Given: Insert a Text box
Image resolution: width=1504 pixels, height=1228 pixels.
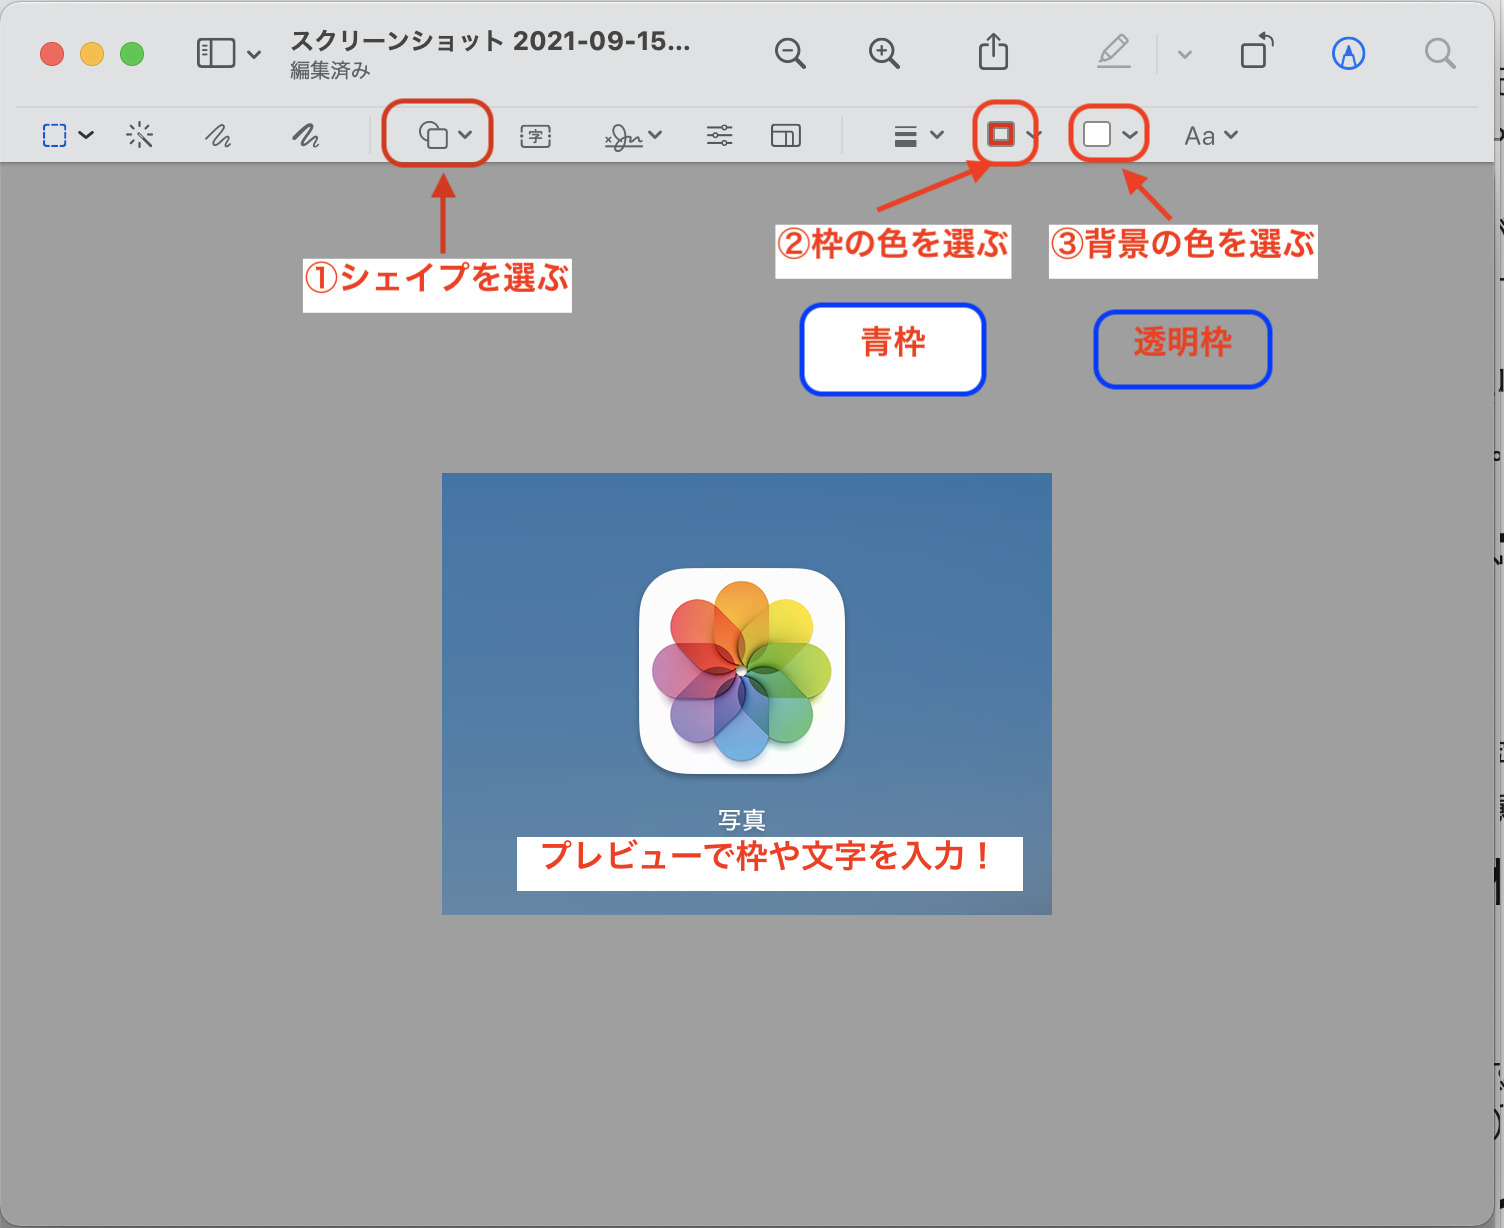Looking at the screenshot, I should point(536,136).
